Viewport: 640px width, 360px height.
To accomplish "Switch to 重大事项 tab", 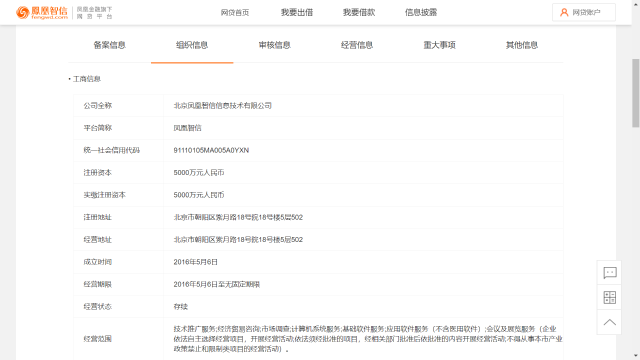I will click(439, 45).
